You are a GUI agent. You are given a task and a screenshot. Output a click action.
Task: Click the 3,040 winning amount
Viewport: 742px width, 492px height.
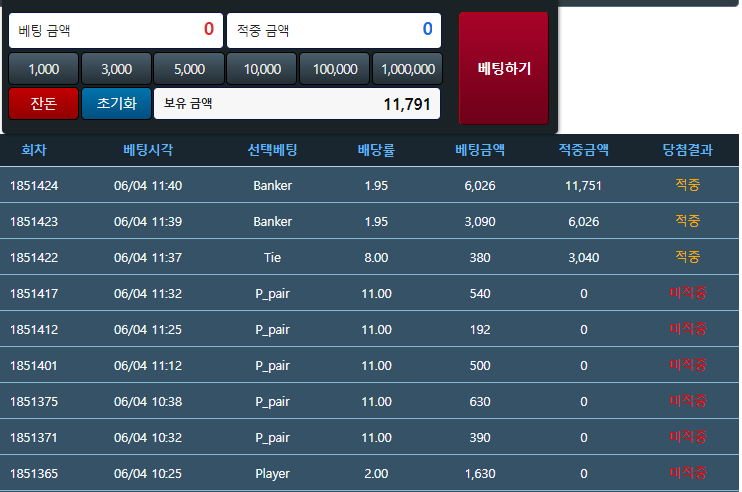[x=583, y=257]
